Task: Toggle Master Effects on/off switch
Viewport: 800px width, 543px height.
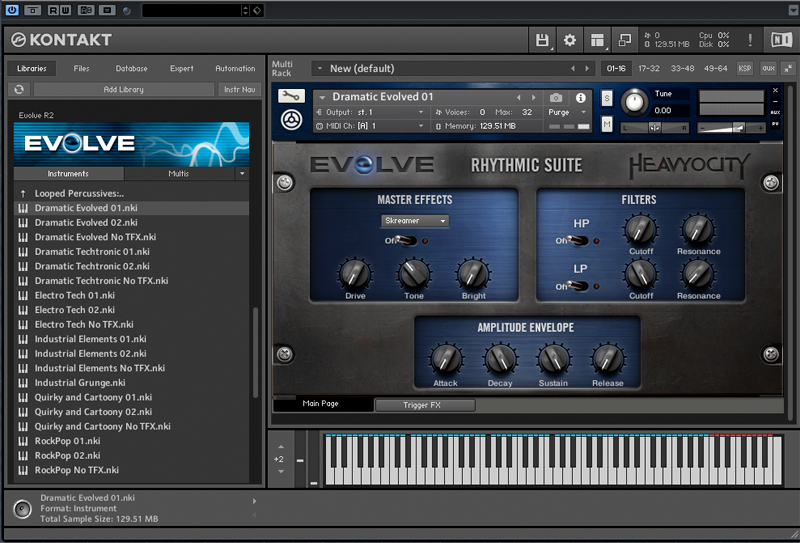Action: click(x=407, y=240)
